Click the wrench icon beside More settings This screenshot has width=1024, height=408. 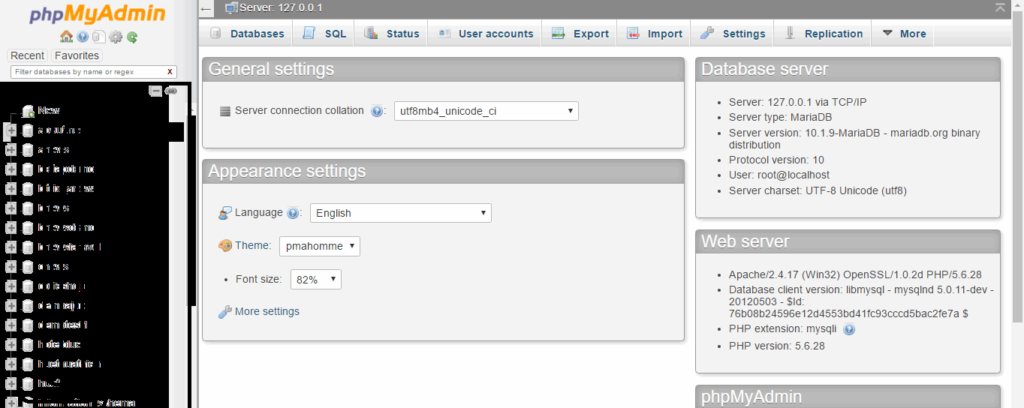tap(225, 312)
